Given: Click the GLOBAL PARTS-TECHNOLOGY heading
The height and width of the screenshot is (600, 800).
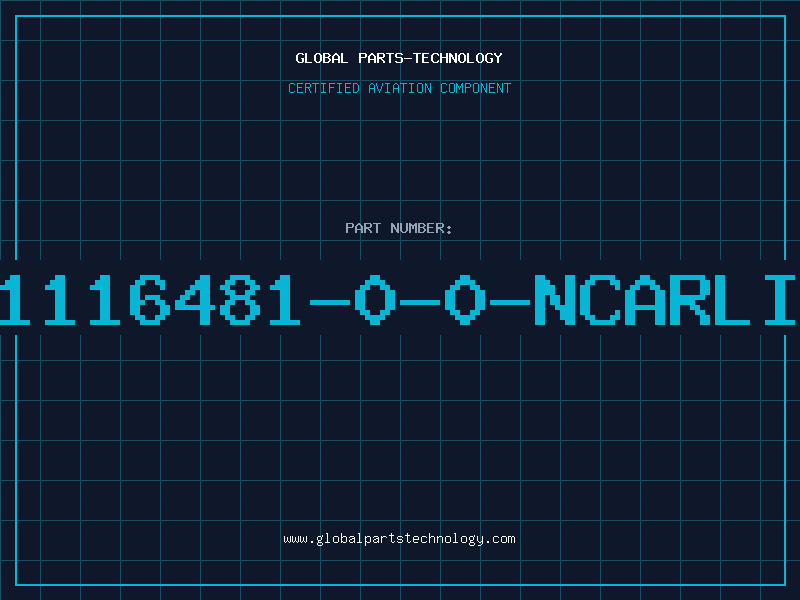Looking at the screenshot, I should click(x=399, y=58).
